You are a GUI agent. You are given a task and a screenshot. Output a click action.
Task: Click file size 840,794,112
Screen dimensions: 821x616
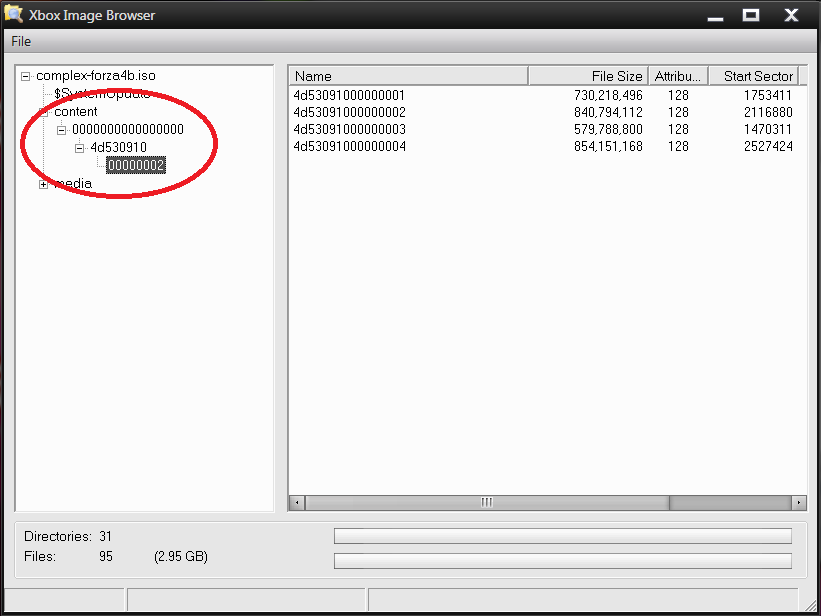[x=608, y=112]
